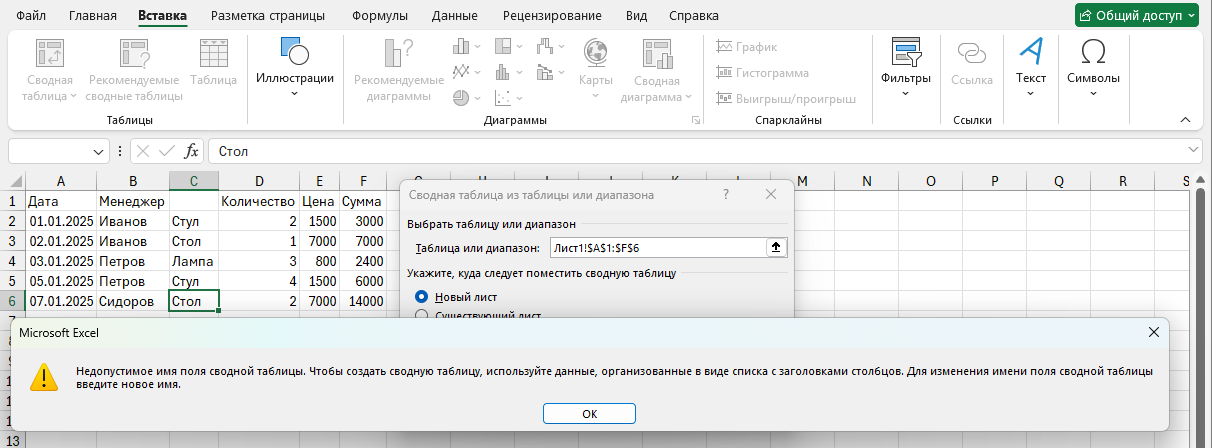Click the Выигрыш/проигрыш sparkline button

pos(786,99)
